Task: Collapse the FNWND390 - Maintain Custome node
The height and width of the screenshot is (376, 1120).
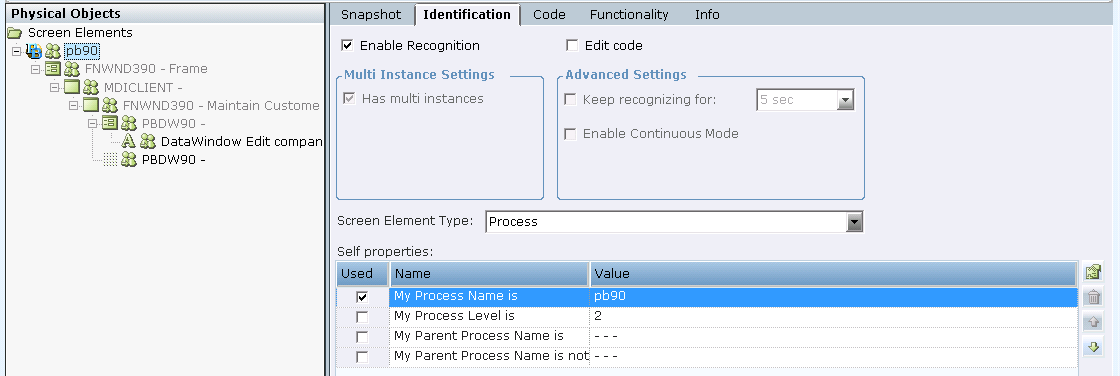Action: pyautogui.click(x=74, y=106)
